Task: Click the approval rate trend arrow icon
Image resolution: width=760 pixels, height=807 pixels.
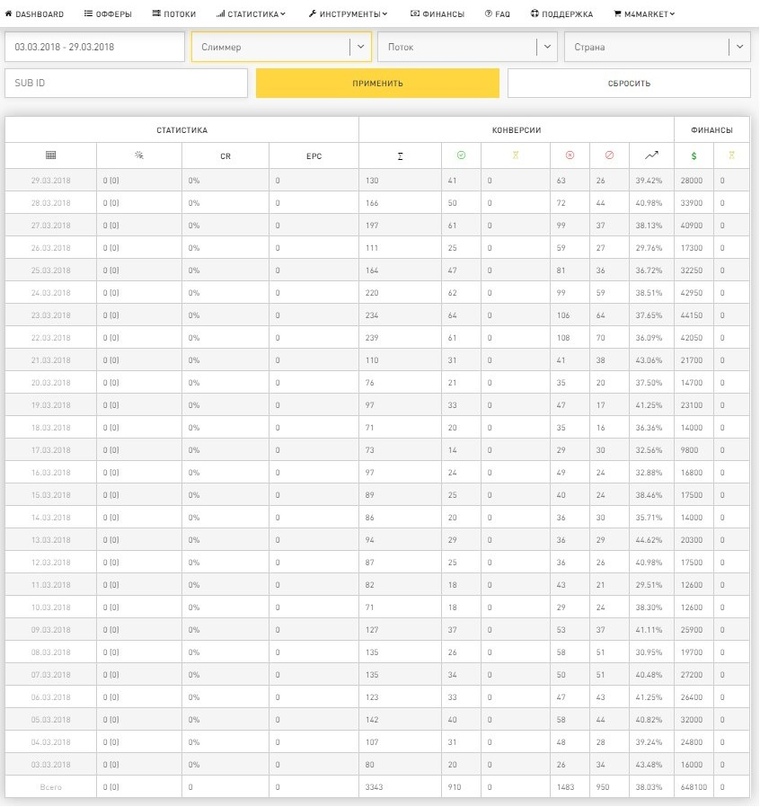Action: (652, 155)
